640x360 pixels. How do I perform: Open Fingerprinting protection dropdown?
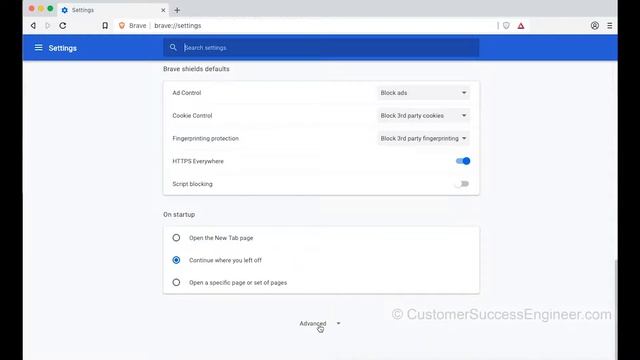pyautogui.click(x=423, y=138)
